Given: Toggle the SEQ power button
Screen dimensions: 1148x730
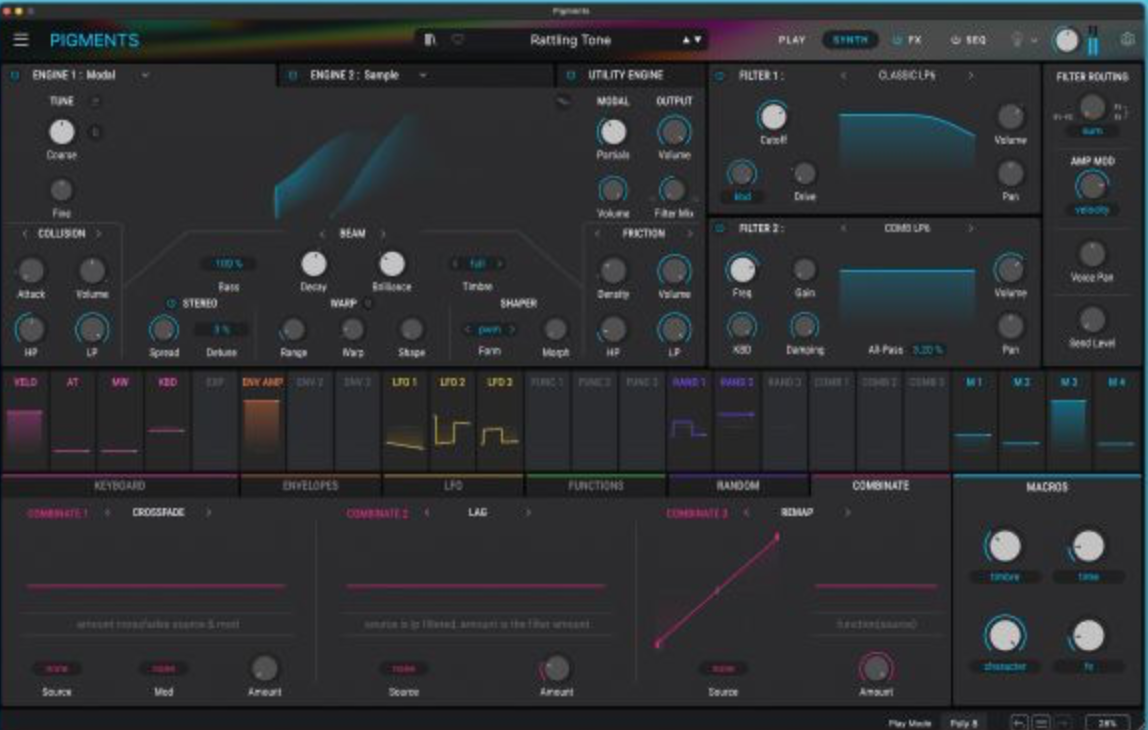Looking at the screenshot, I should [955, 40].
